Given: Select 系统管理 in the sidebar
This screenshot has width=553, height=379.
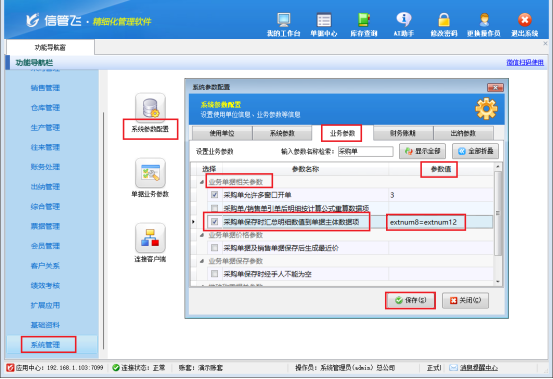Looking at the screenshot, I should point(45,344).
